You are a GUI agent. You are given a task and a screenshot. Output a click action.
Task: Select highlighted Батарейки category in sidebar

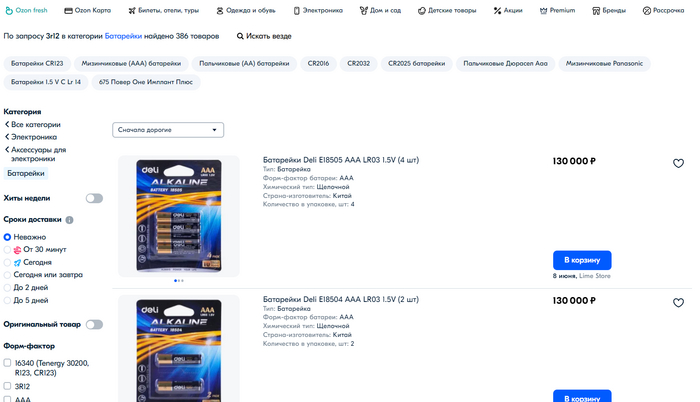coord(26,173)
